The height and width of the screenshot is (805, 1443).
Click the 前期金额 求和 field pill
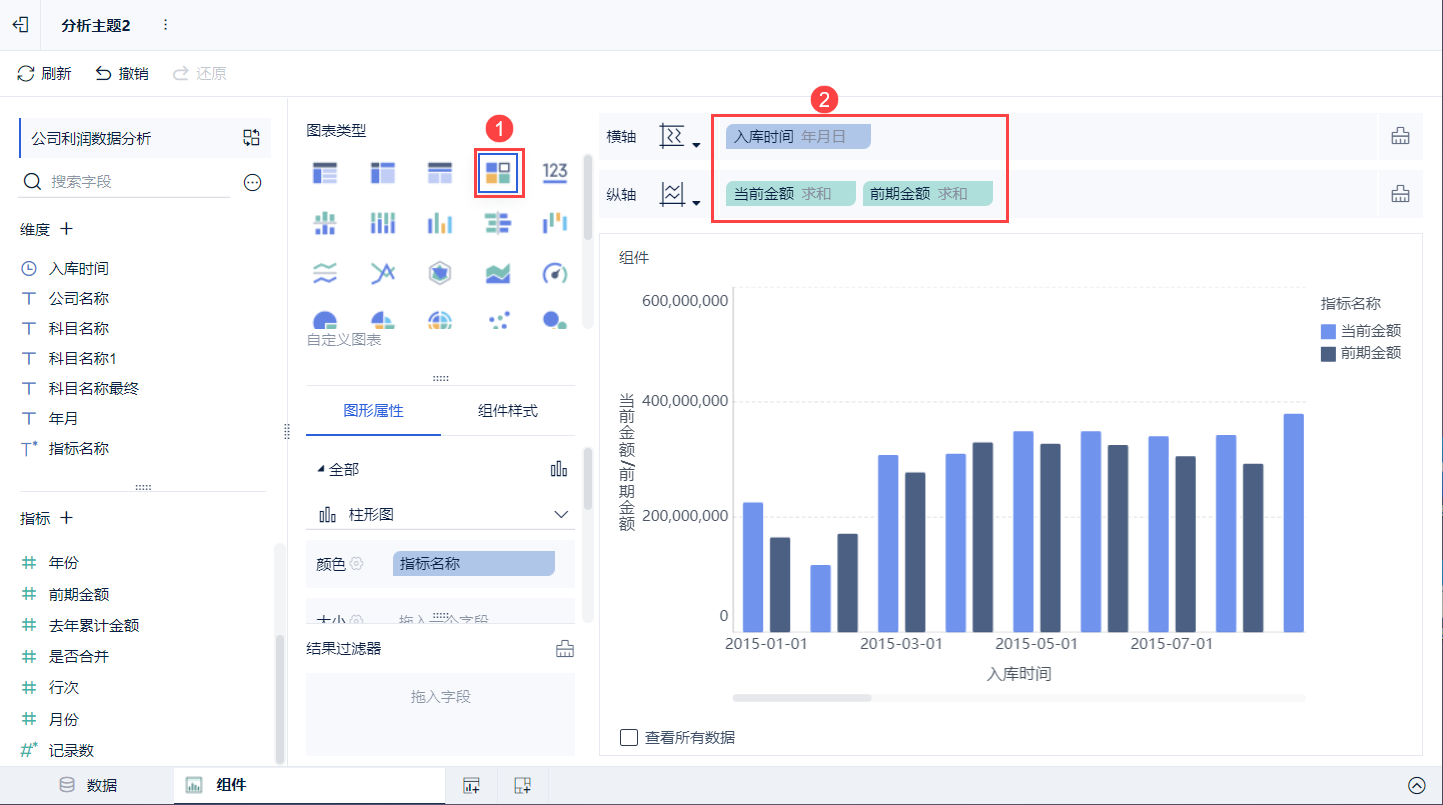(927, 194)
